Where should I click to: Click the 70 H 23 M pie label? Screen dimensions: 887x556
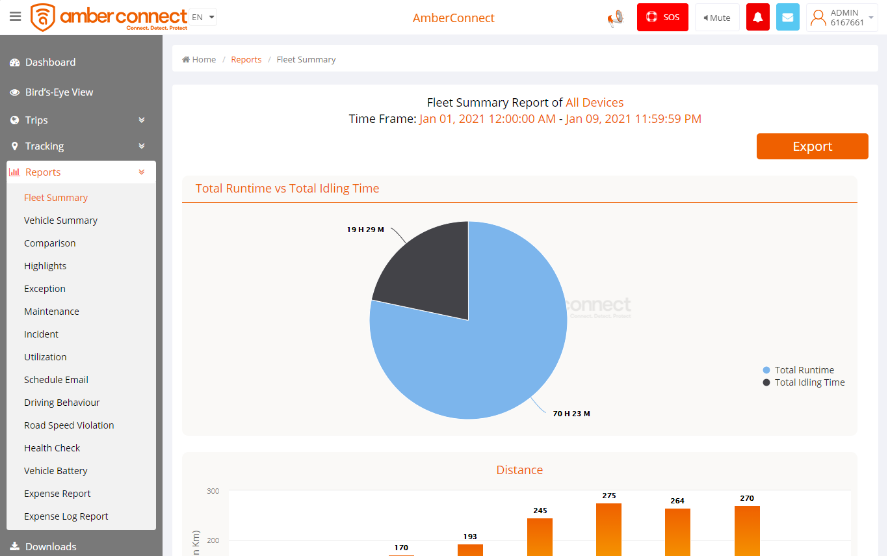571,413
